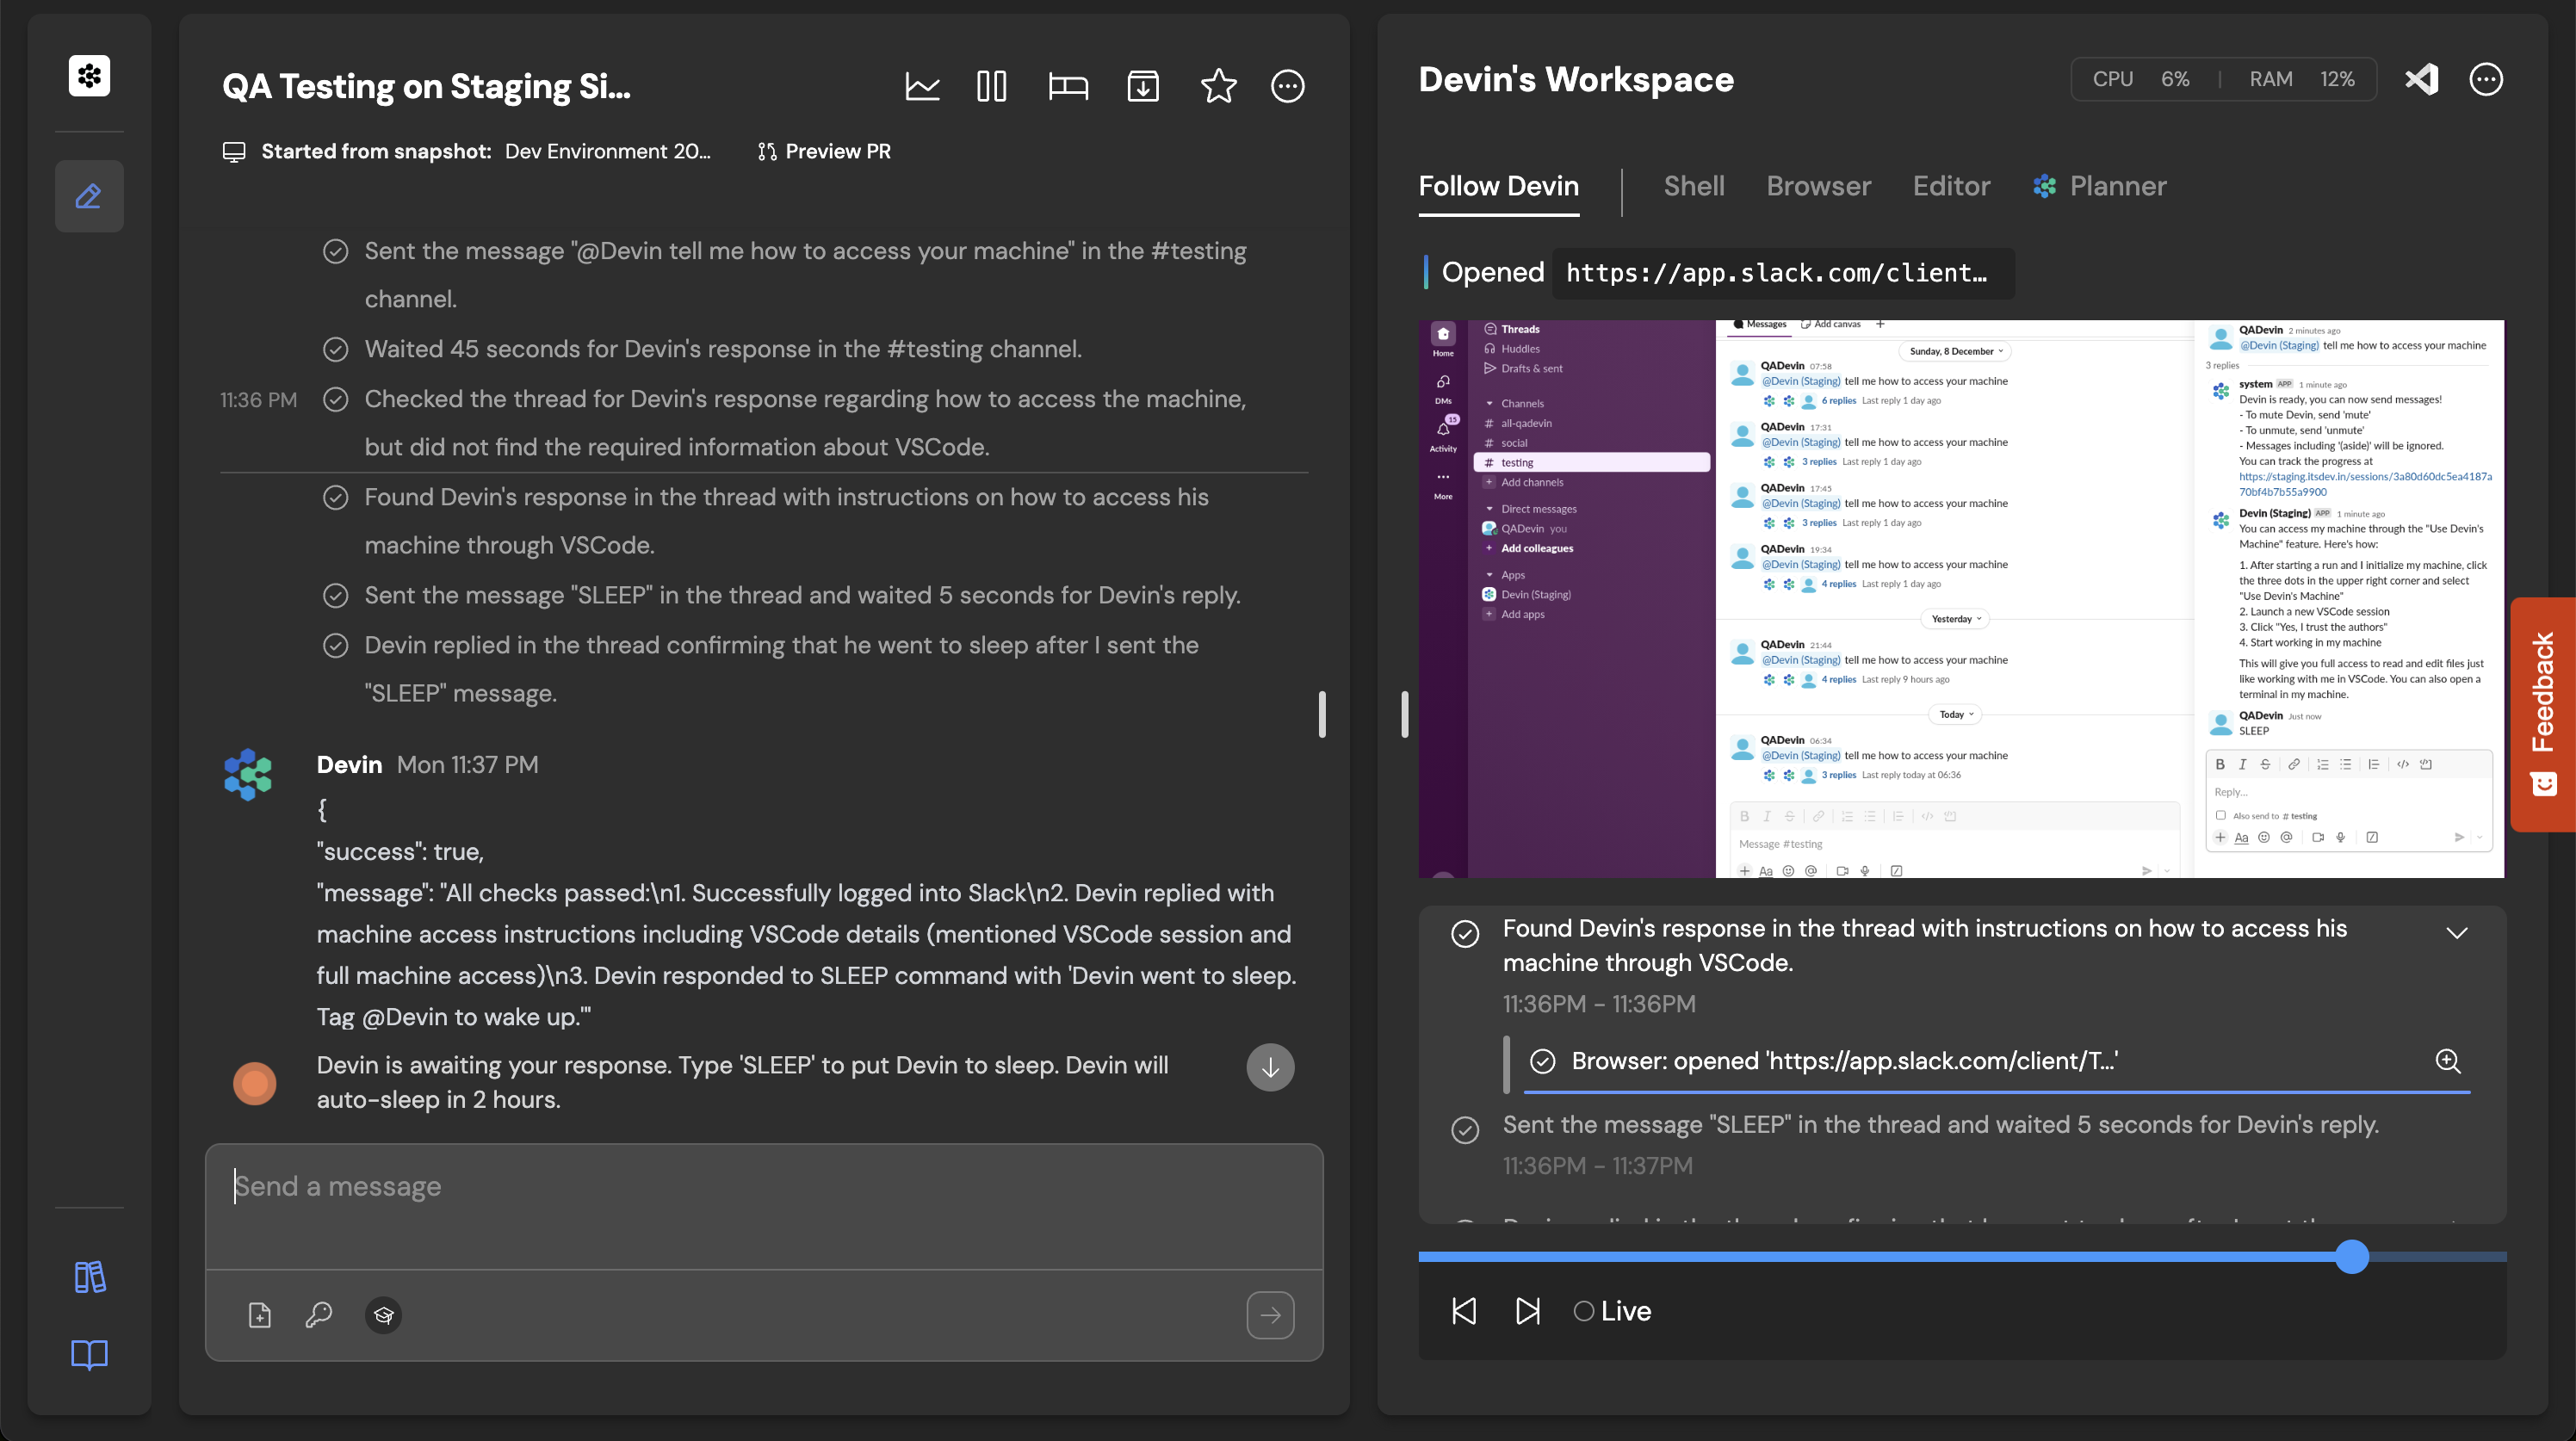This screenshot has width=2576, height=1441.
Task: Pause the session with the pause icon
Action: 991,86
